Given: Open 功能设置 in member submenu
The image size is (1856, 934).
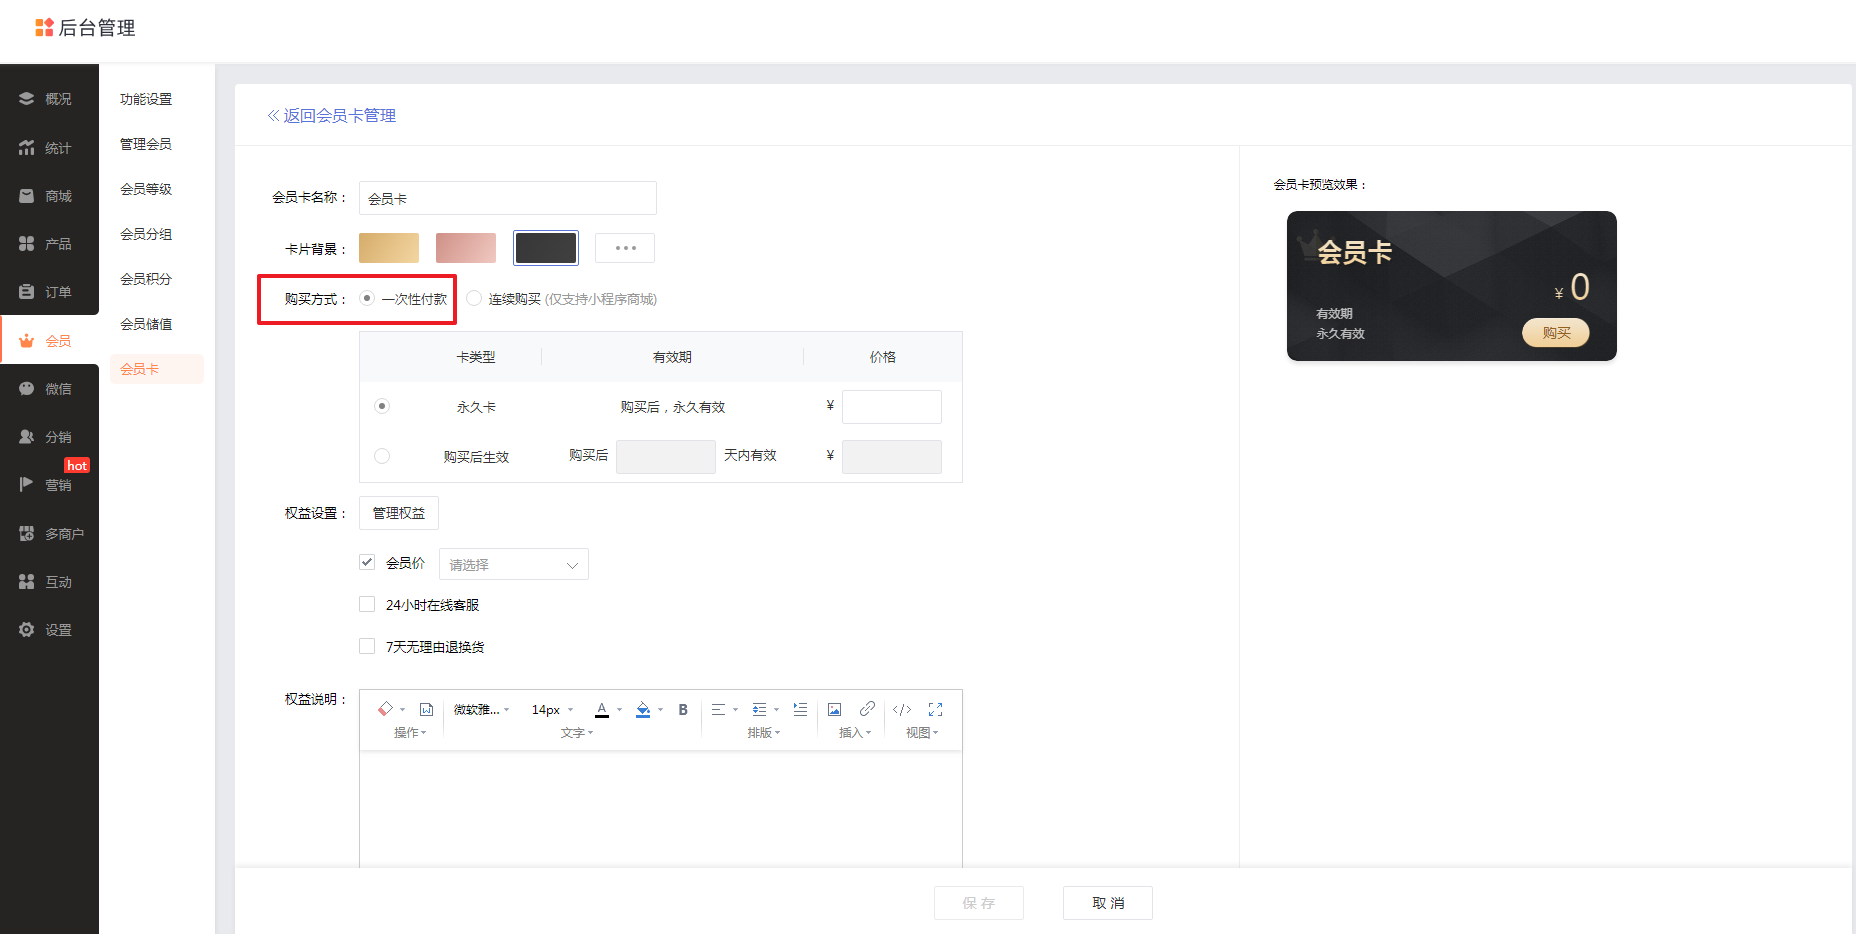Looking at the screenshot, I should pos(146,99).
